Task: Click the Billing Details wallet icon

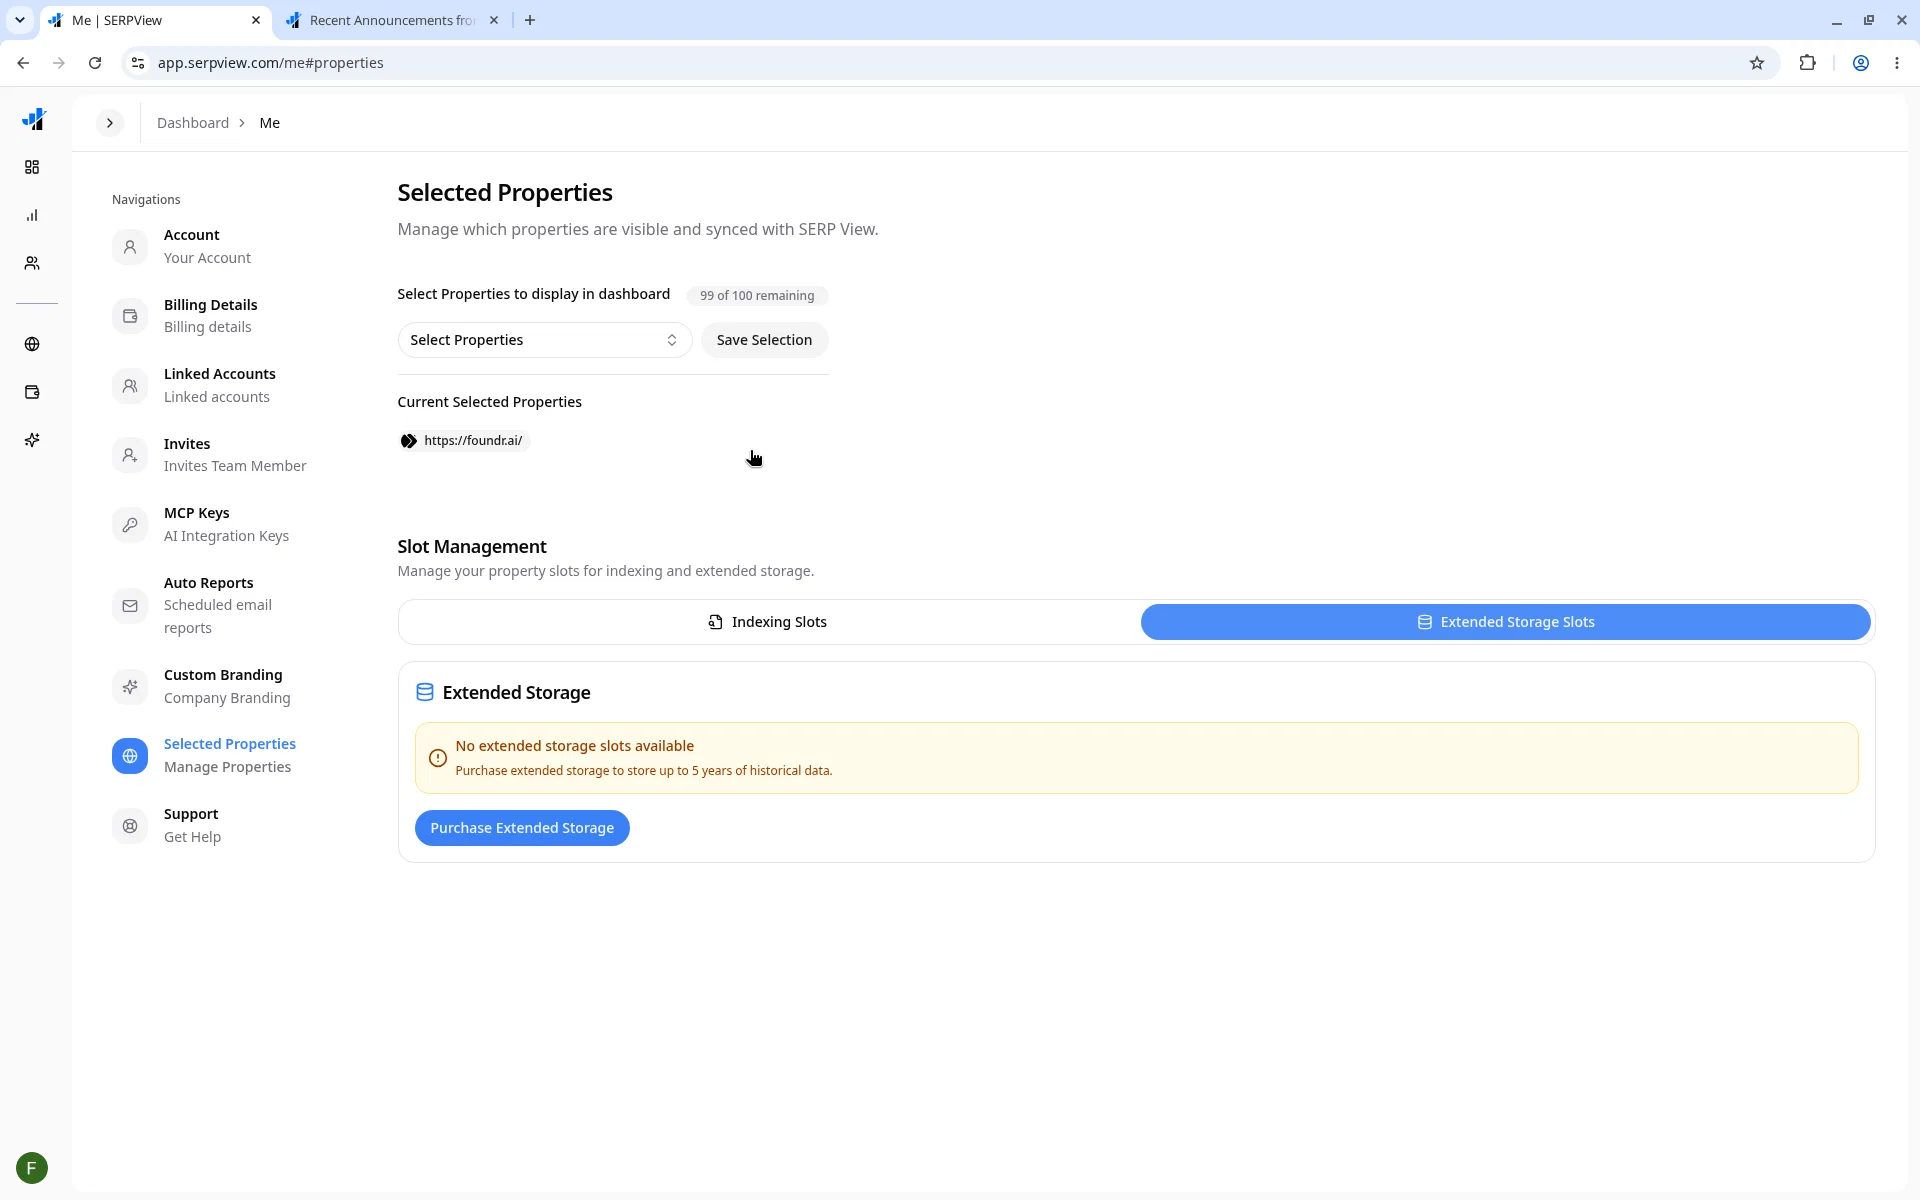Action: (x=130, y=316)
